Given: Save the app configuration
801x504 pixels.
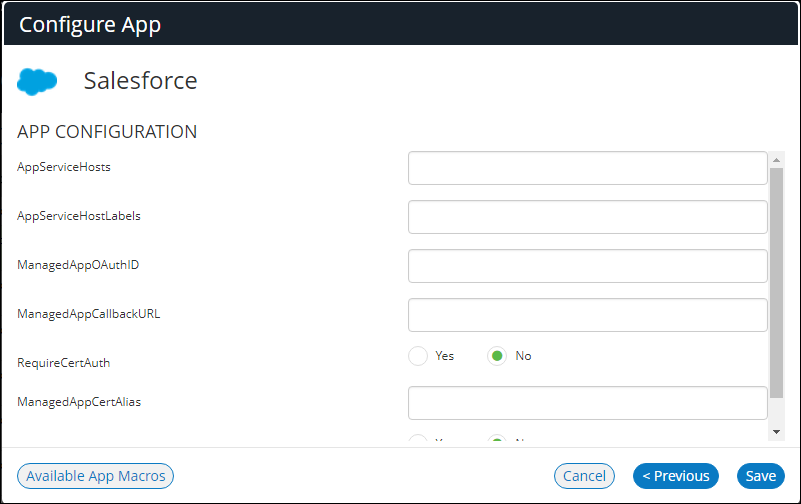Looking at the screenshot, I should click(760, 476).
